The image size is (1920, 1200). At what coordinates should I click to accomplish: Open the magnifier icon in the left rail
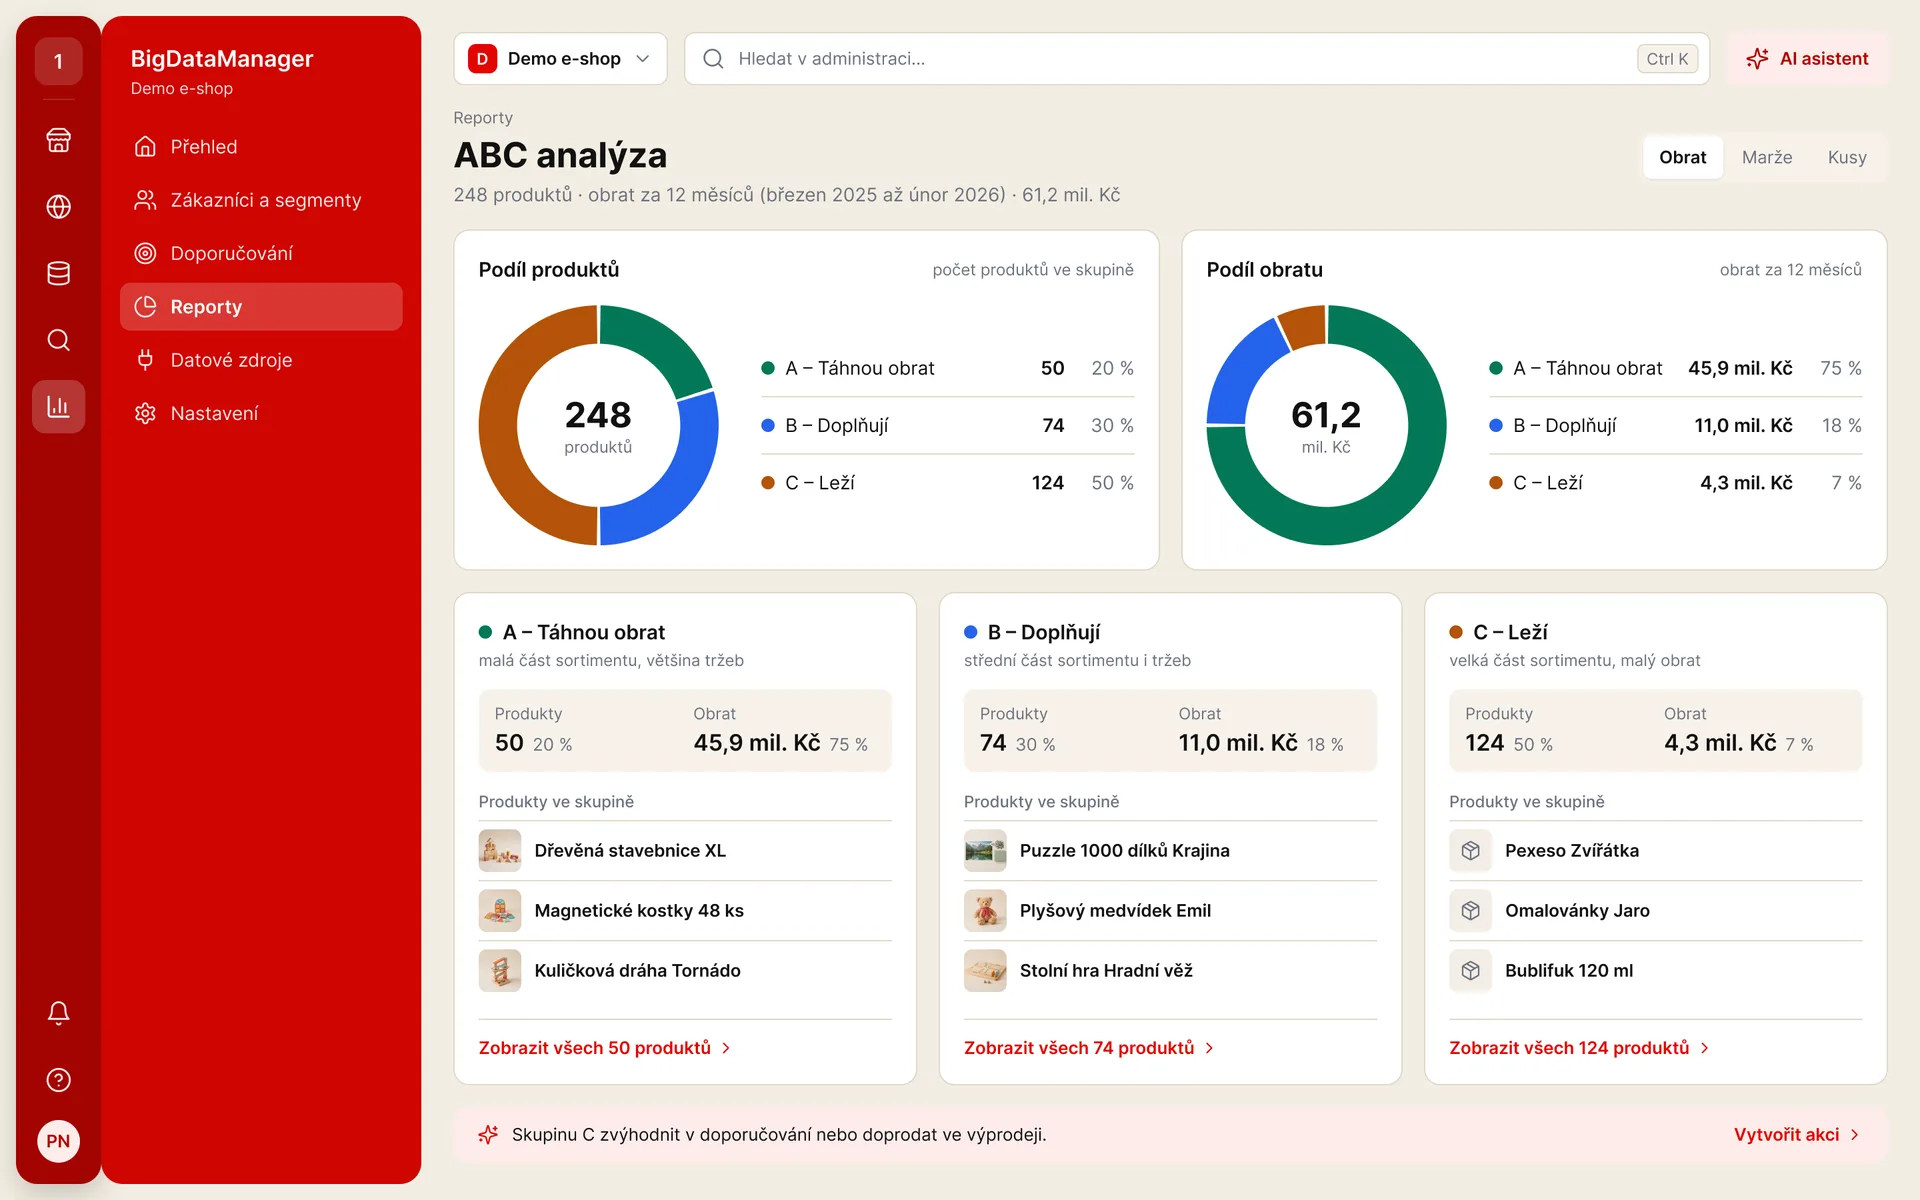pyautogui.click(x=58, y=340)
